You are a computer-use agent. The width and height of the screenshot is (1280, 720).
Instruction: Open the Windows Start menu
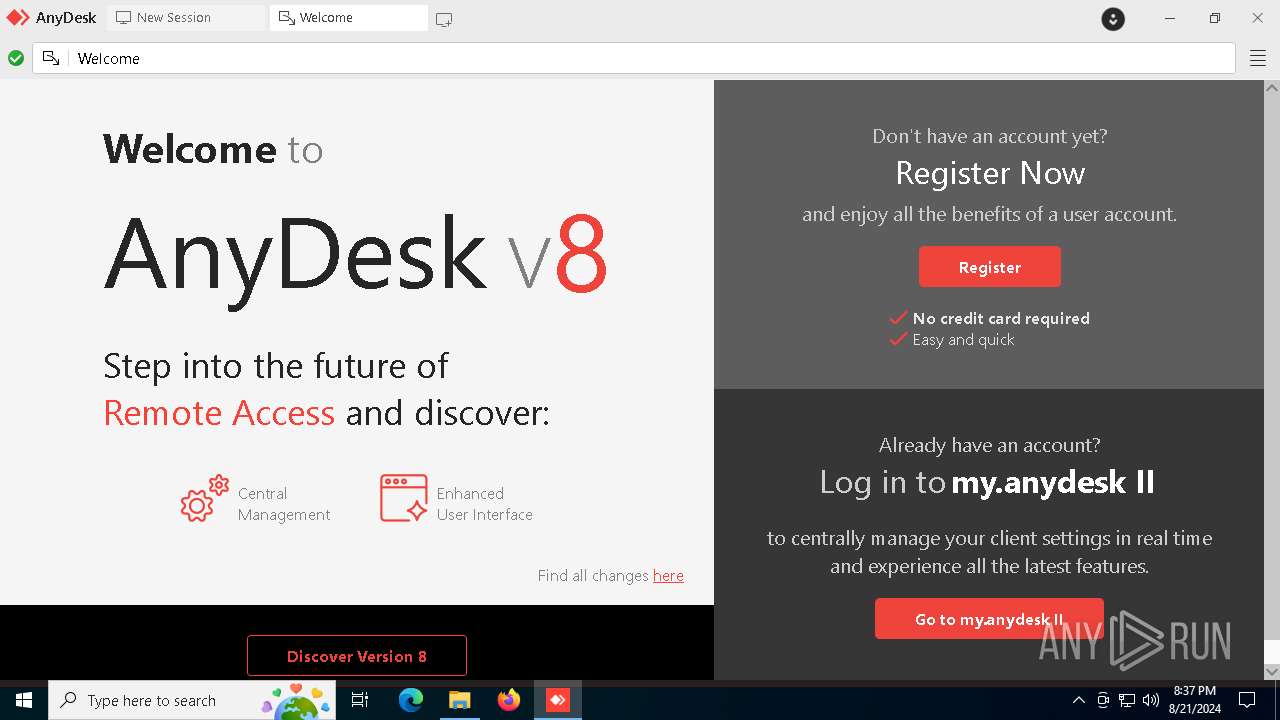[x=24, y=700]
